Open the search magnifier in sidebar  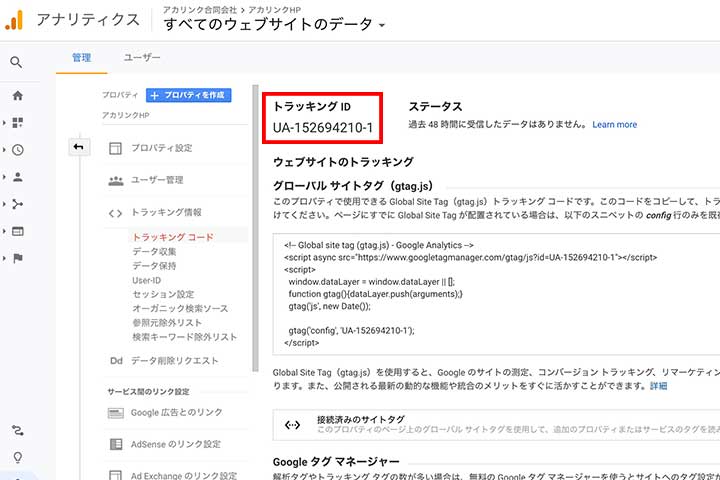coord(16,62)
